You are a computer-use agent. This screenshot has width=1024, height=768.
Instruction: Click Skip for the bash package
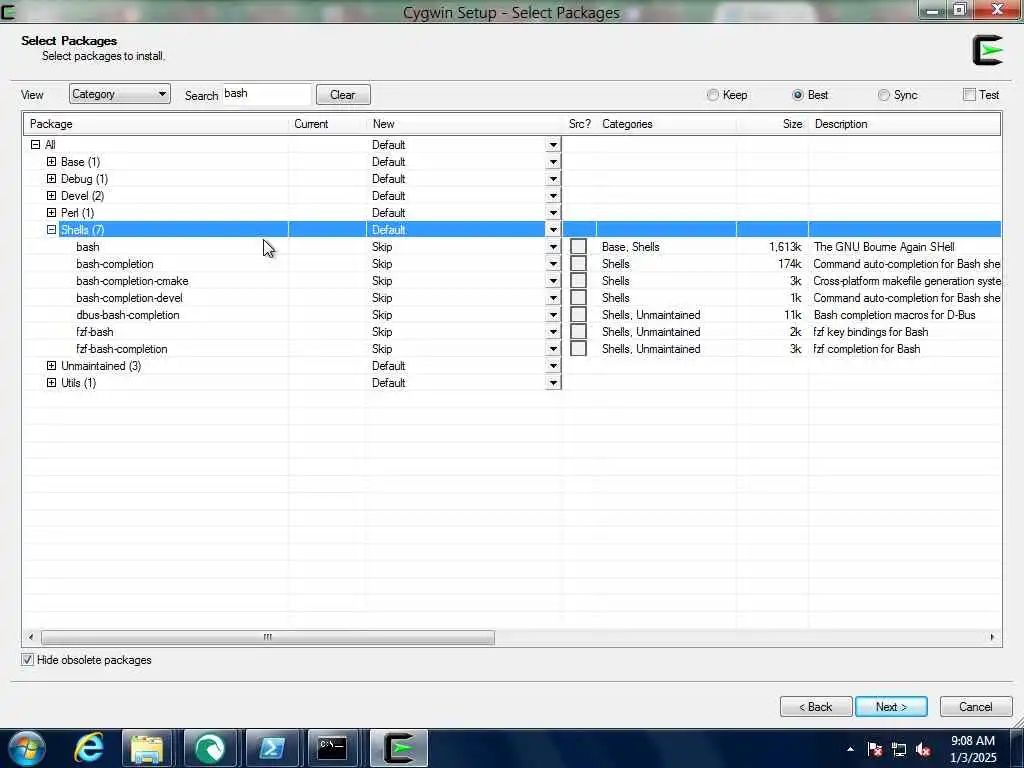pyautogui.click(x=382, y=247)
